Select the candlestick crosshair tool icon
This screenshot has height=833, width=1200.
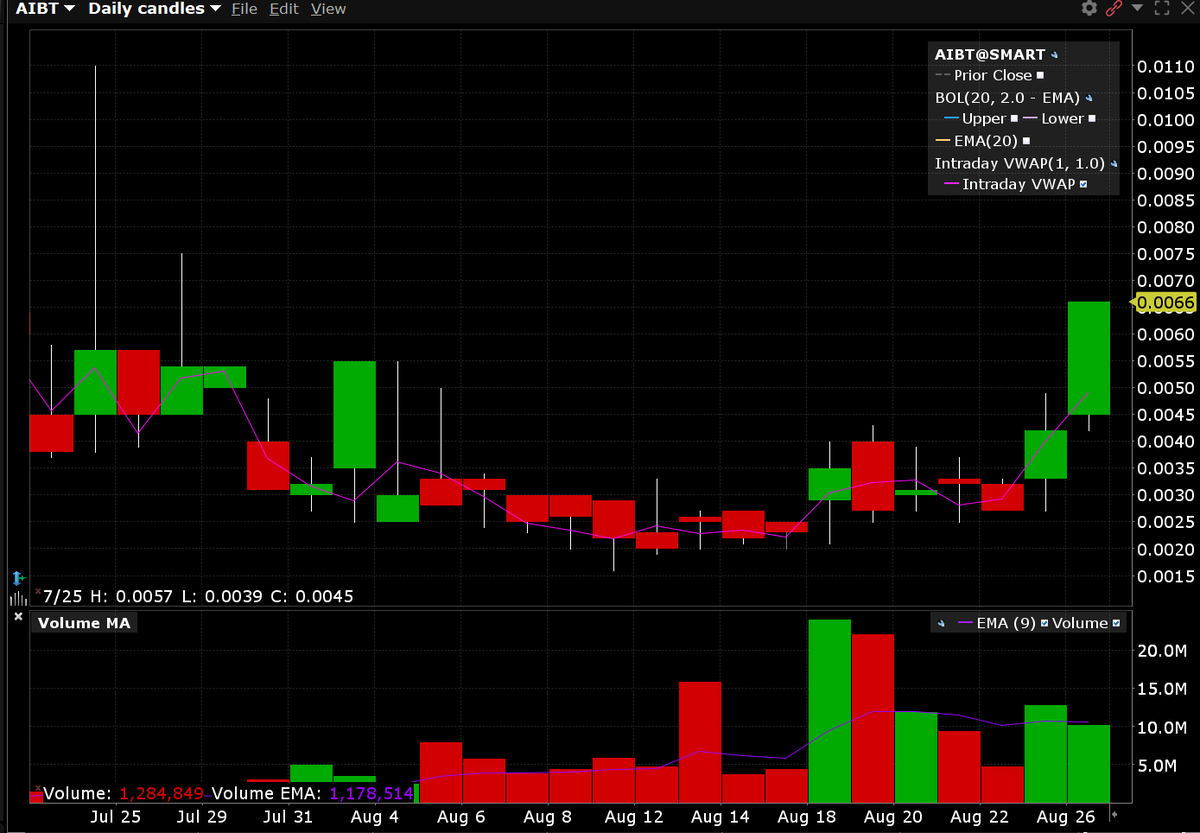tap(18, 578)
